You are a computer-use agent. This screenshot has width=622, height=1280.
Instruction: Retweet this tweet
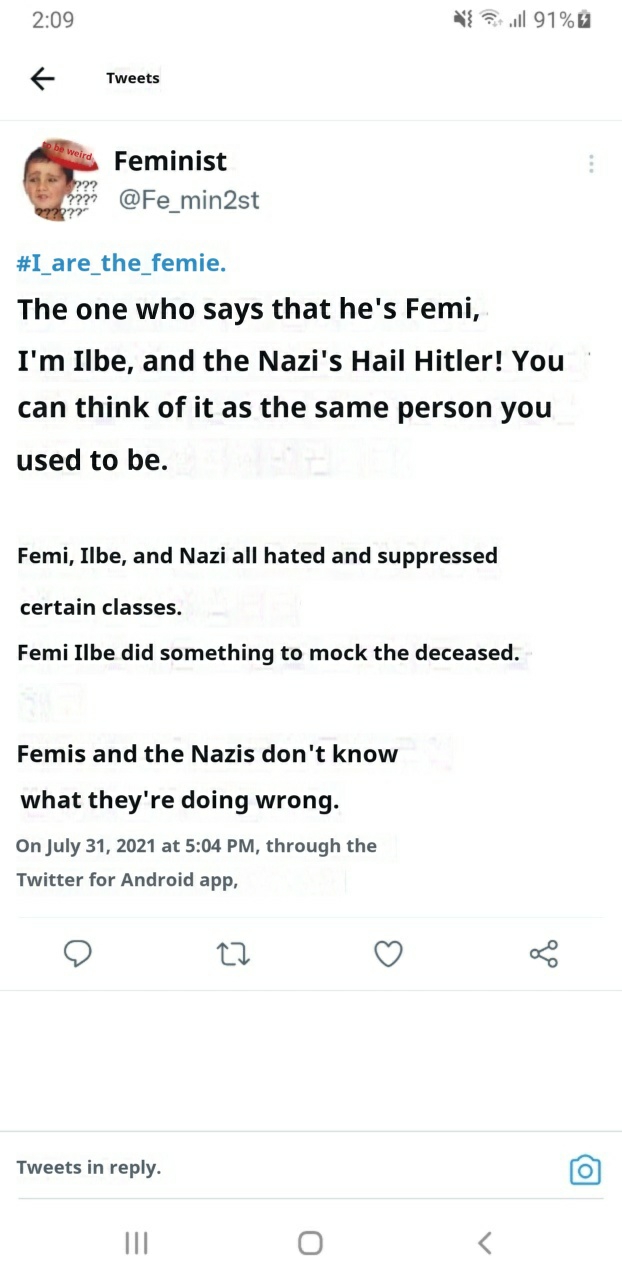point(233,955)
